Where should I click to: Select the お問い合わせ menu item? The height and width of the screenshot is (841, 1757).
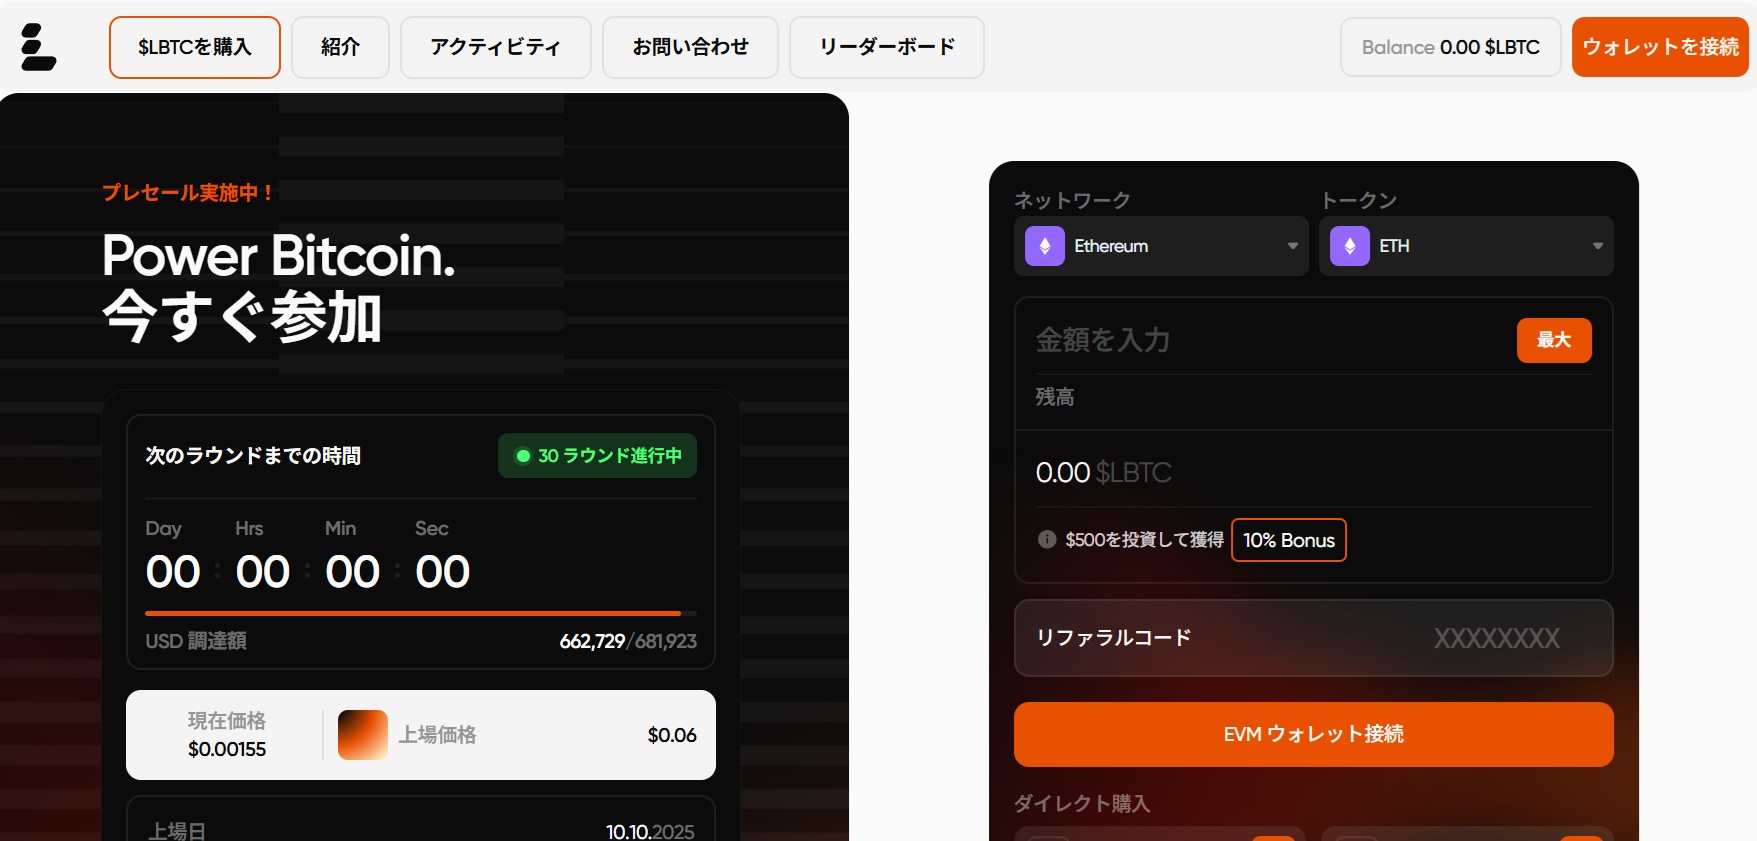(x=690, y=47)
